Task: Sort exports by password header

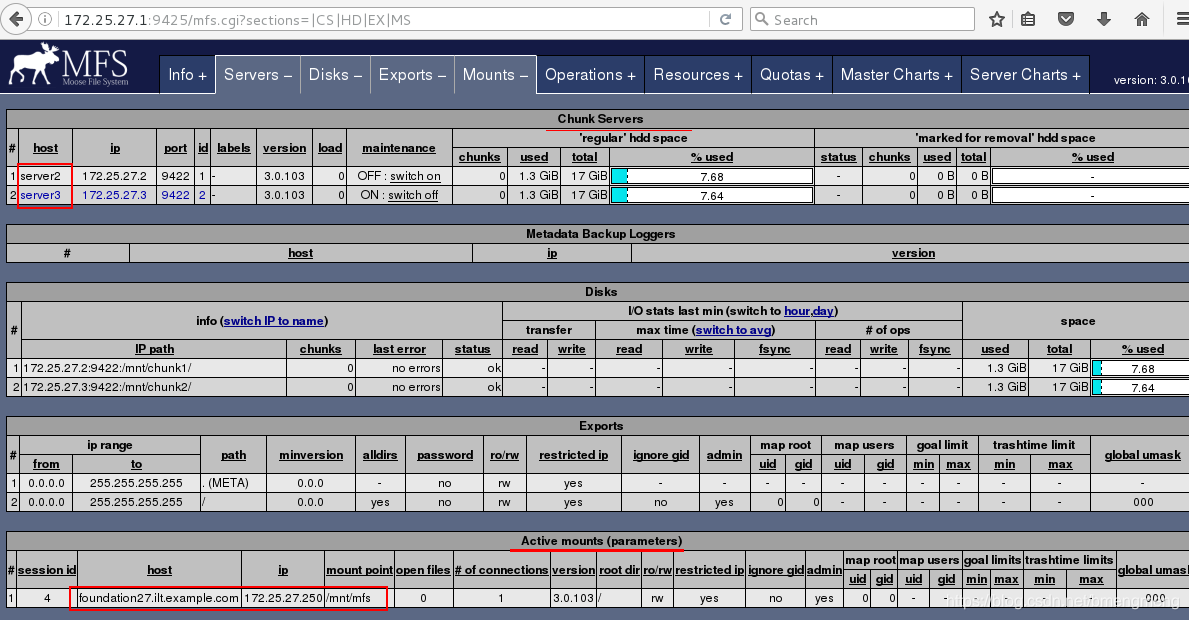Action: pyautogui.click(x=445, y=455)
